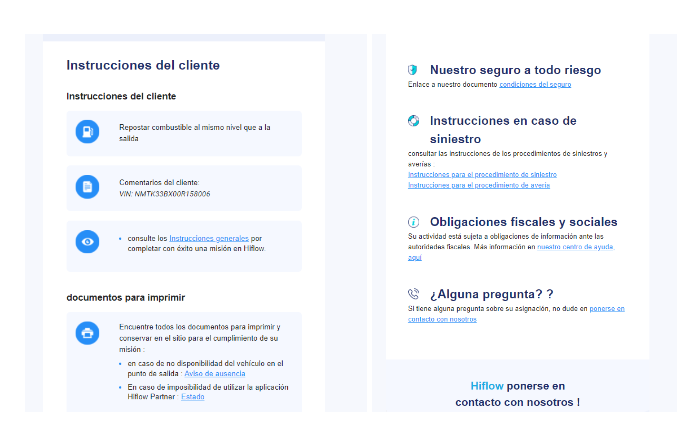Screen dimensions: 694x441
Task: Click the Nuestro seguro a todo riesgo heading
Action: click(516, 70)
